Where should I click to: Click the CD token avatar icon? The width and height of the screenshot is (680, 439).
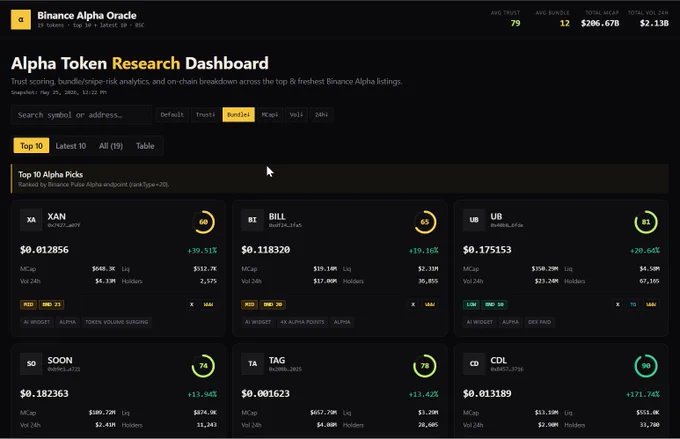pyautogui.click(x=474, y=364)
